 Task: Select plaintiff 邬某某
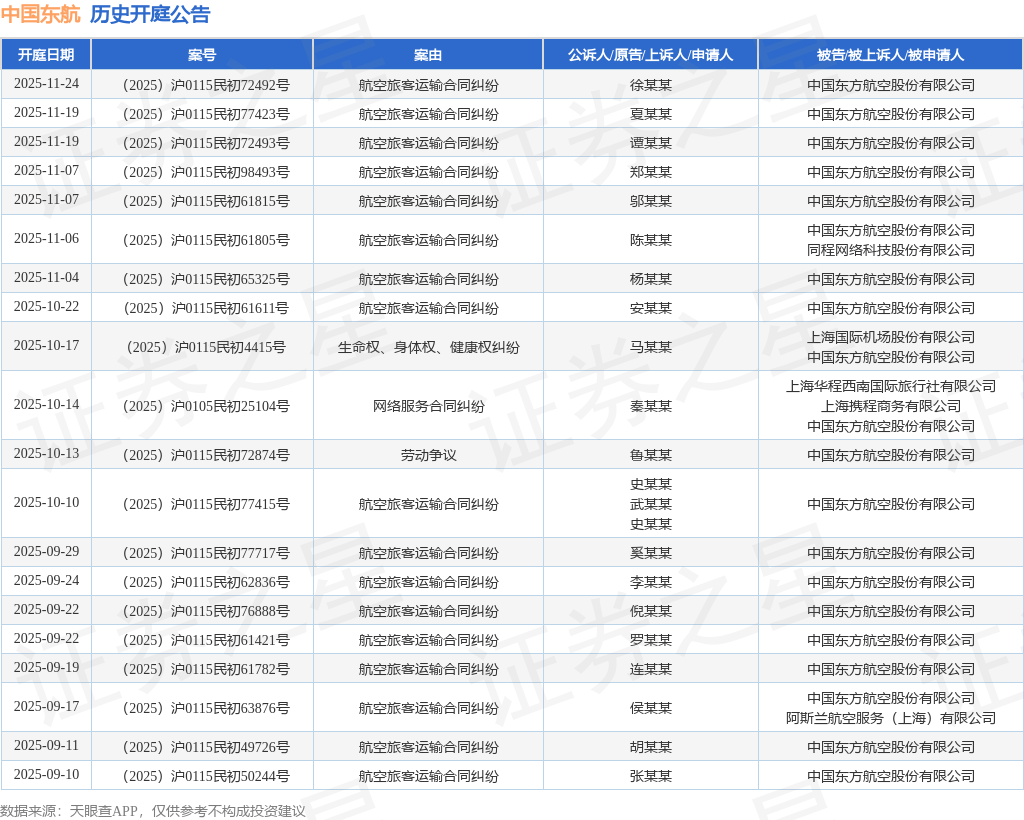click(x=650, y=201)
